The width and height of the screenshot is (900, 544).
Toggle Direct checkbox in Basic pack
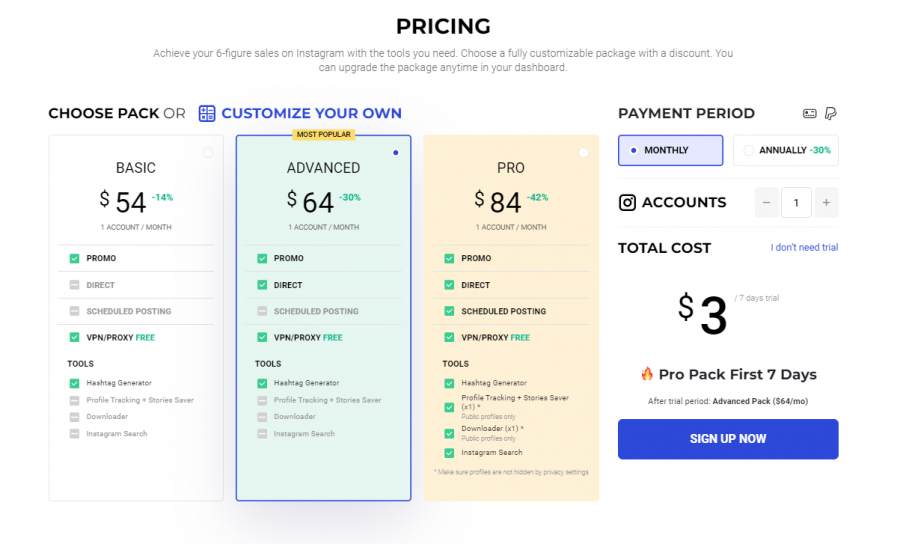74,285
